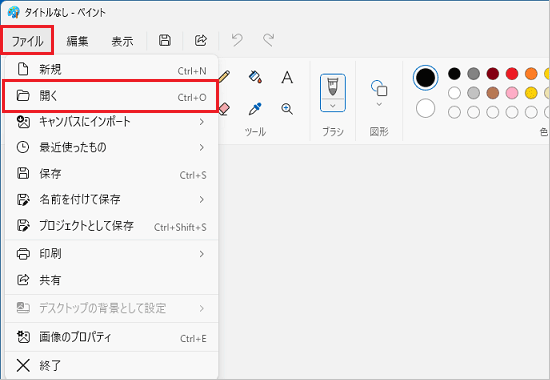Click the clock icon beside 最近使ったもの

(23, 147)
